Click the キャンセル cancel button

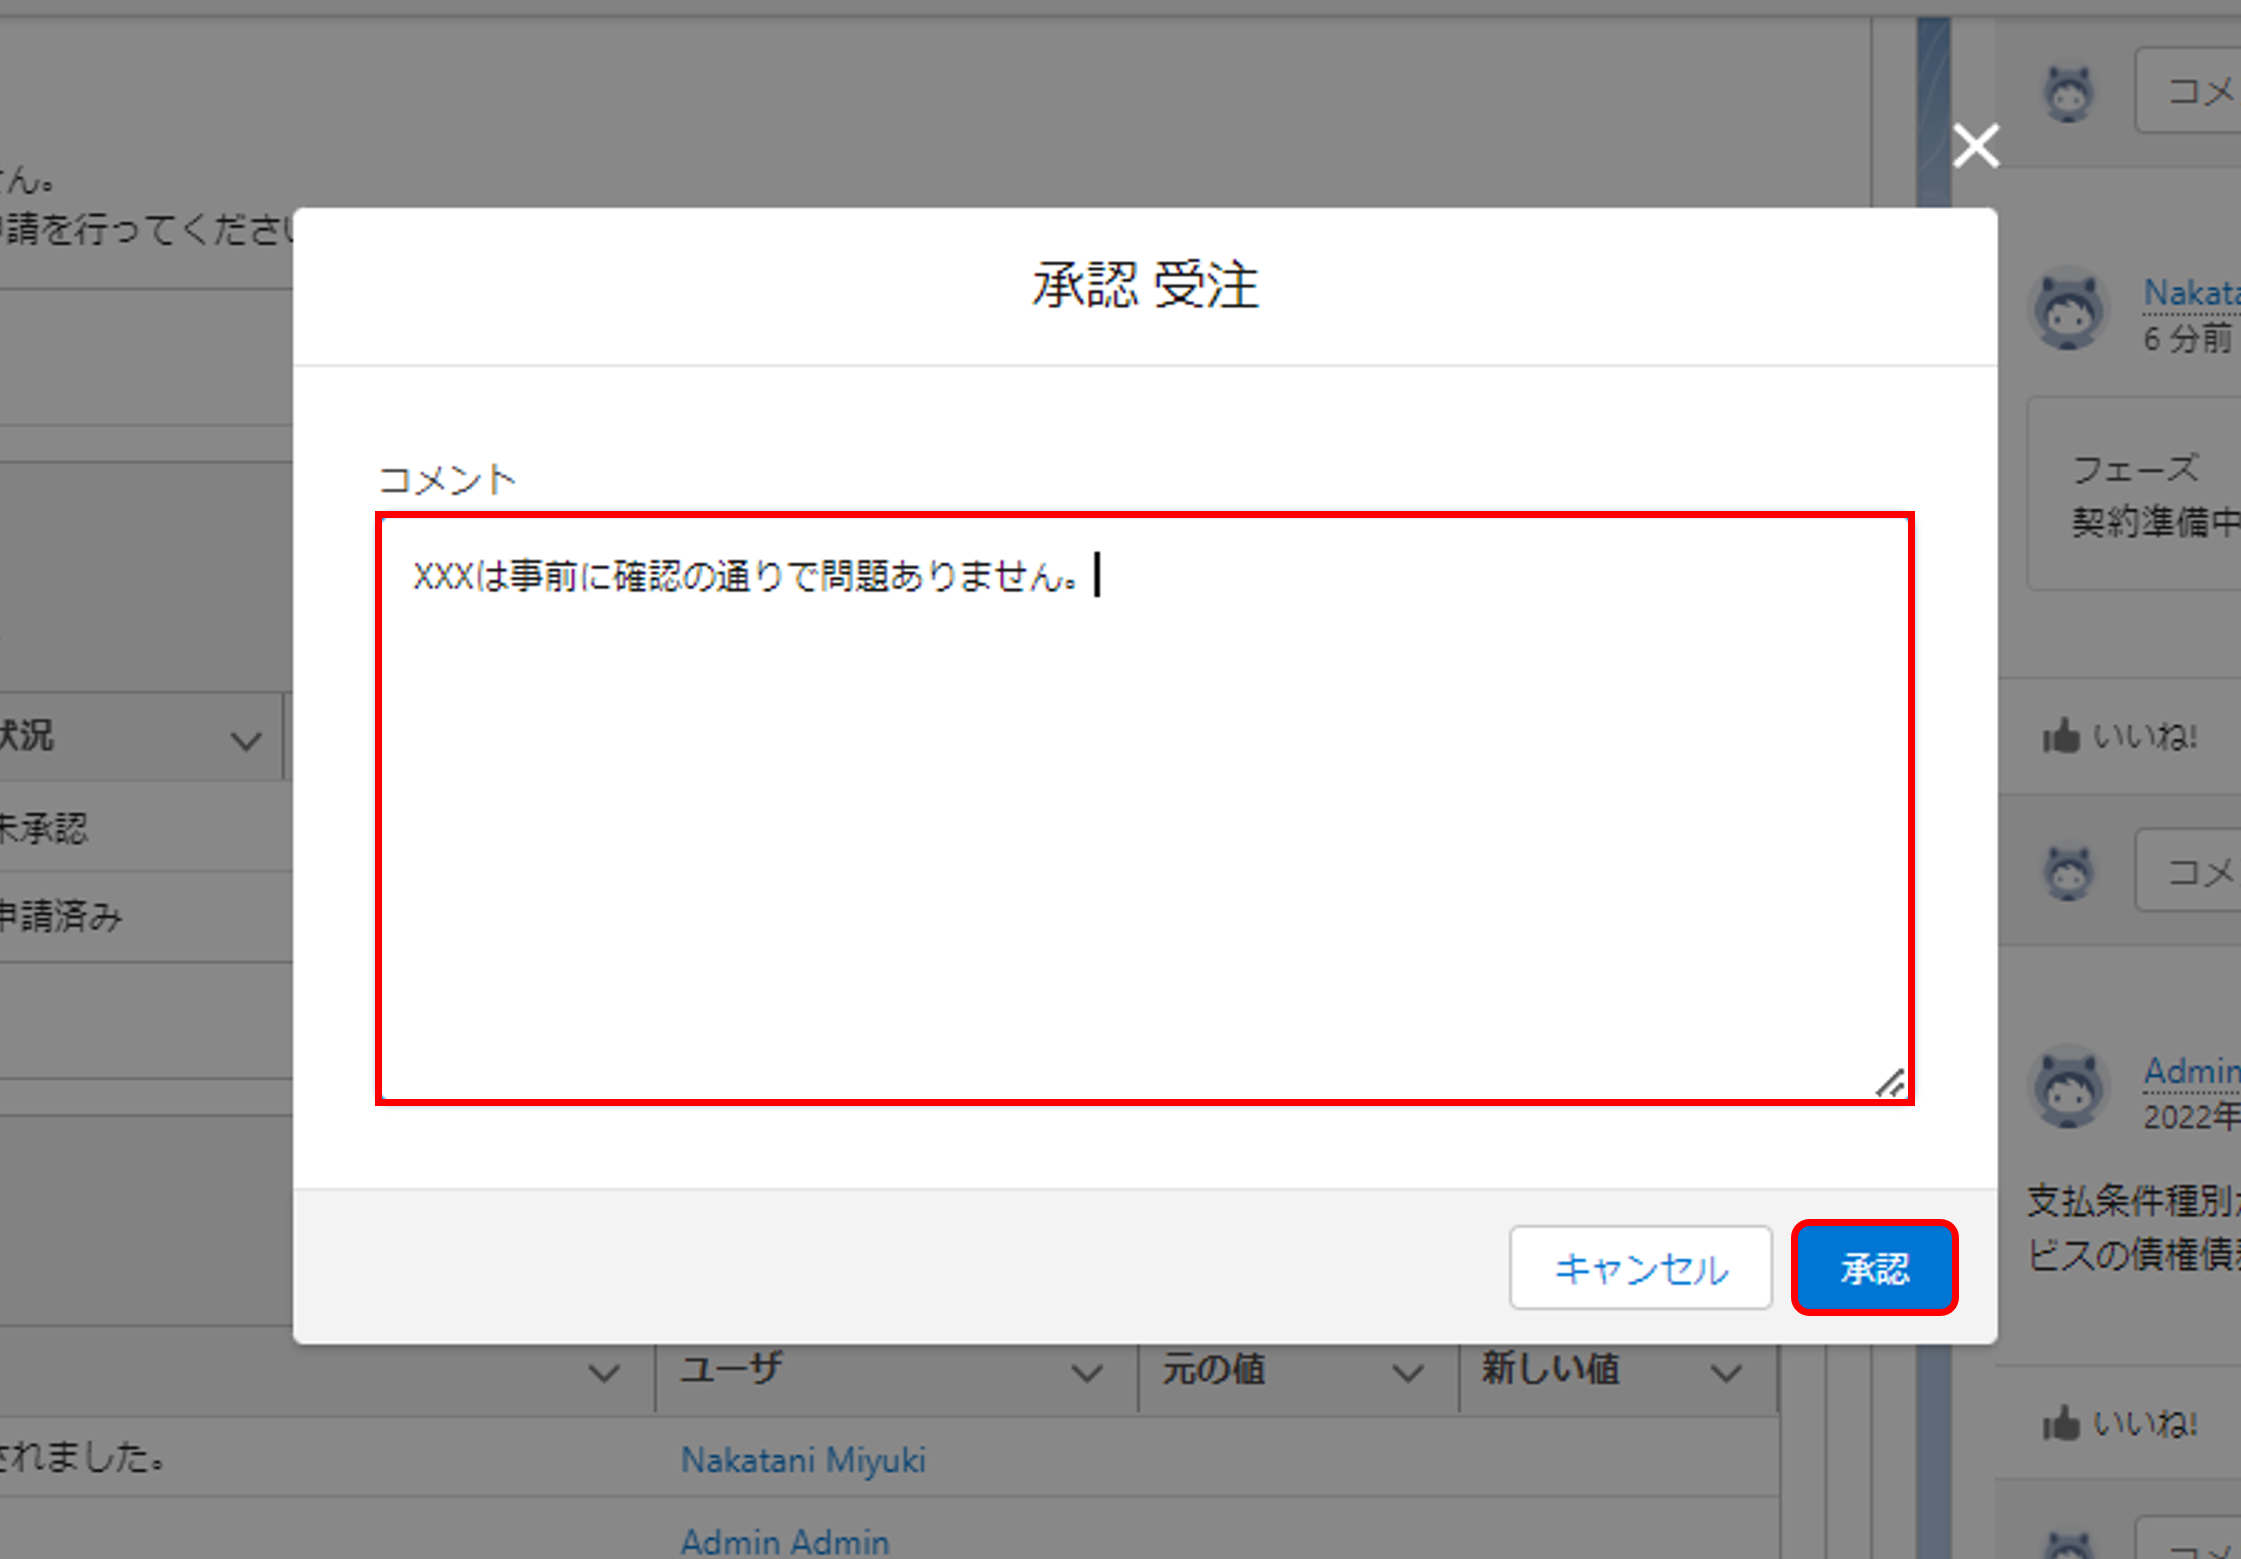[x=1640, y=1268]
